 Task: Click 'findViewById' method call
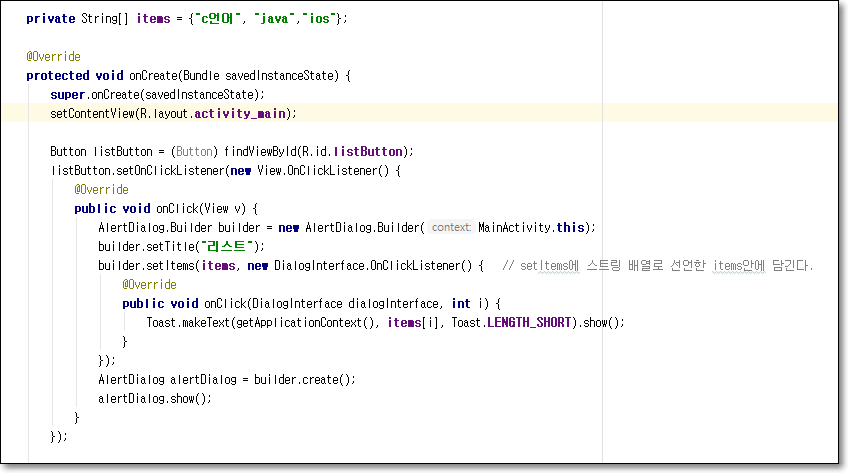click(261, 151)
